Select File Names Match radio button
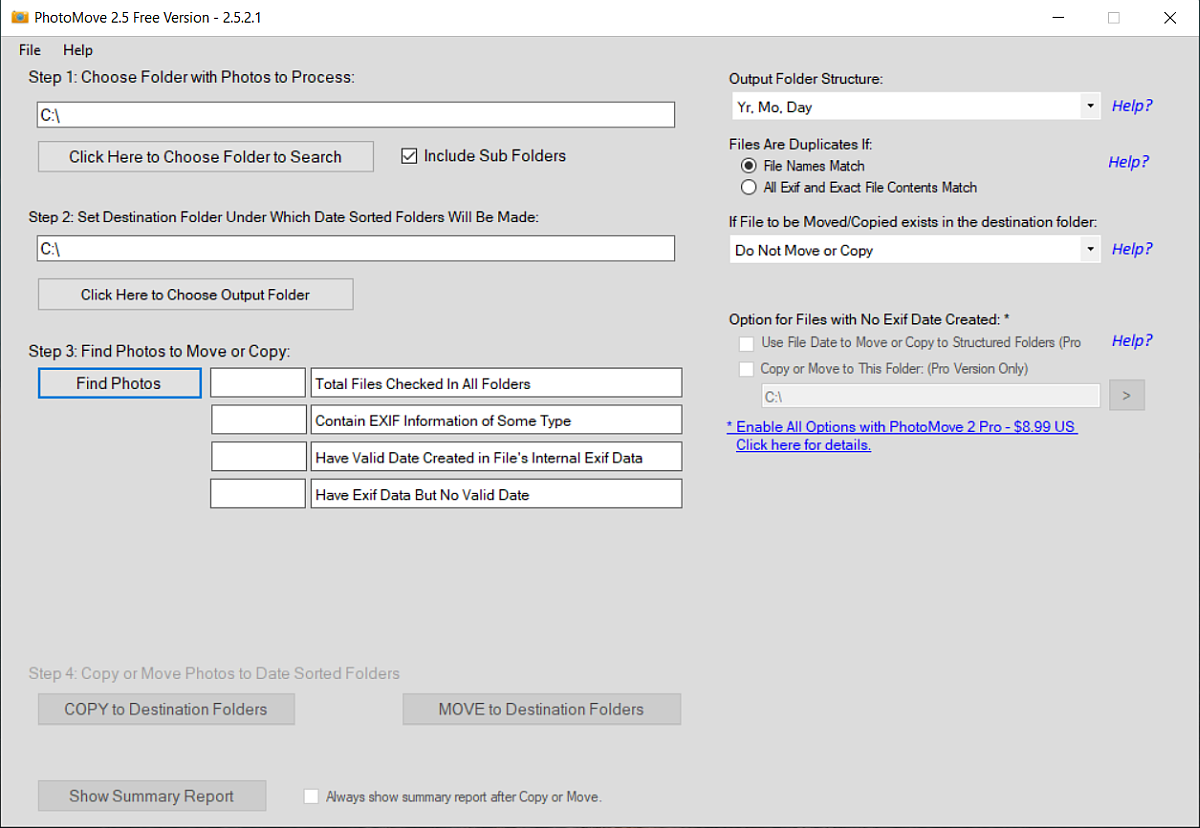This screenshot has width=1200, height=828. tap(749, 166)
